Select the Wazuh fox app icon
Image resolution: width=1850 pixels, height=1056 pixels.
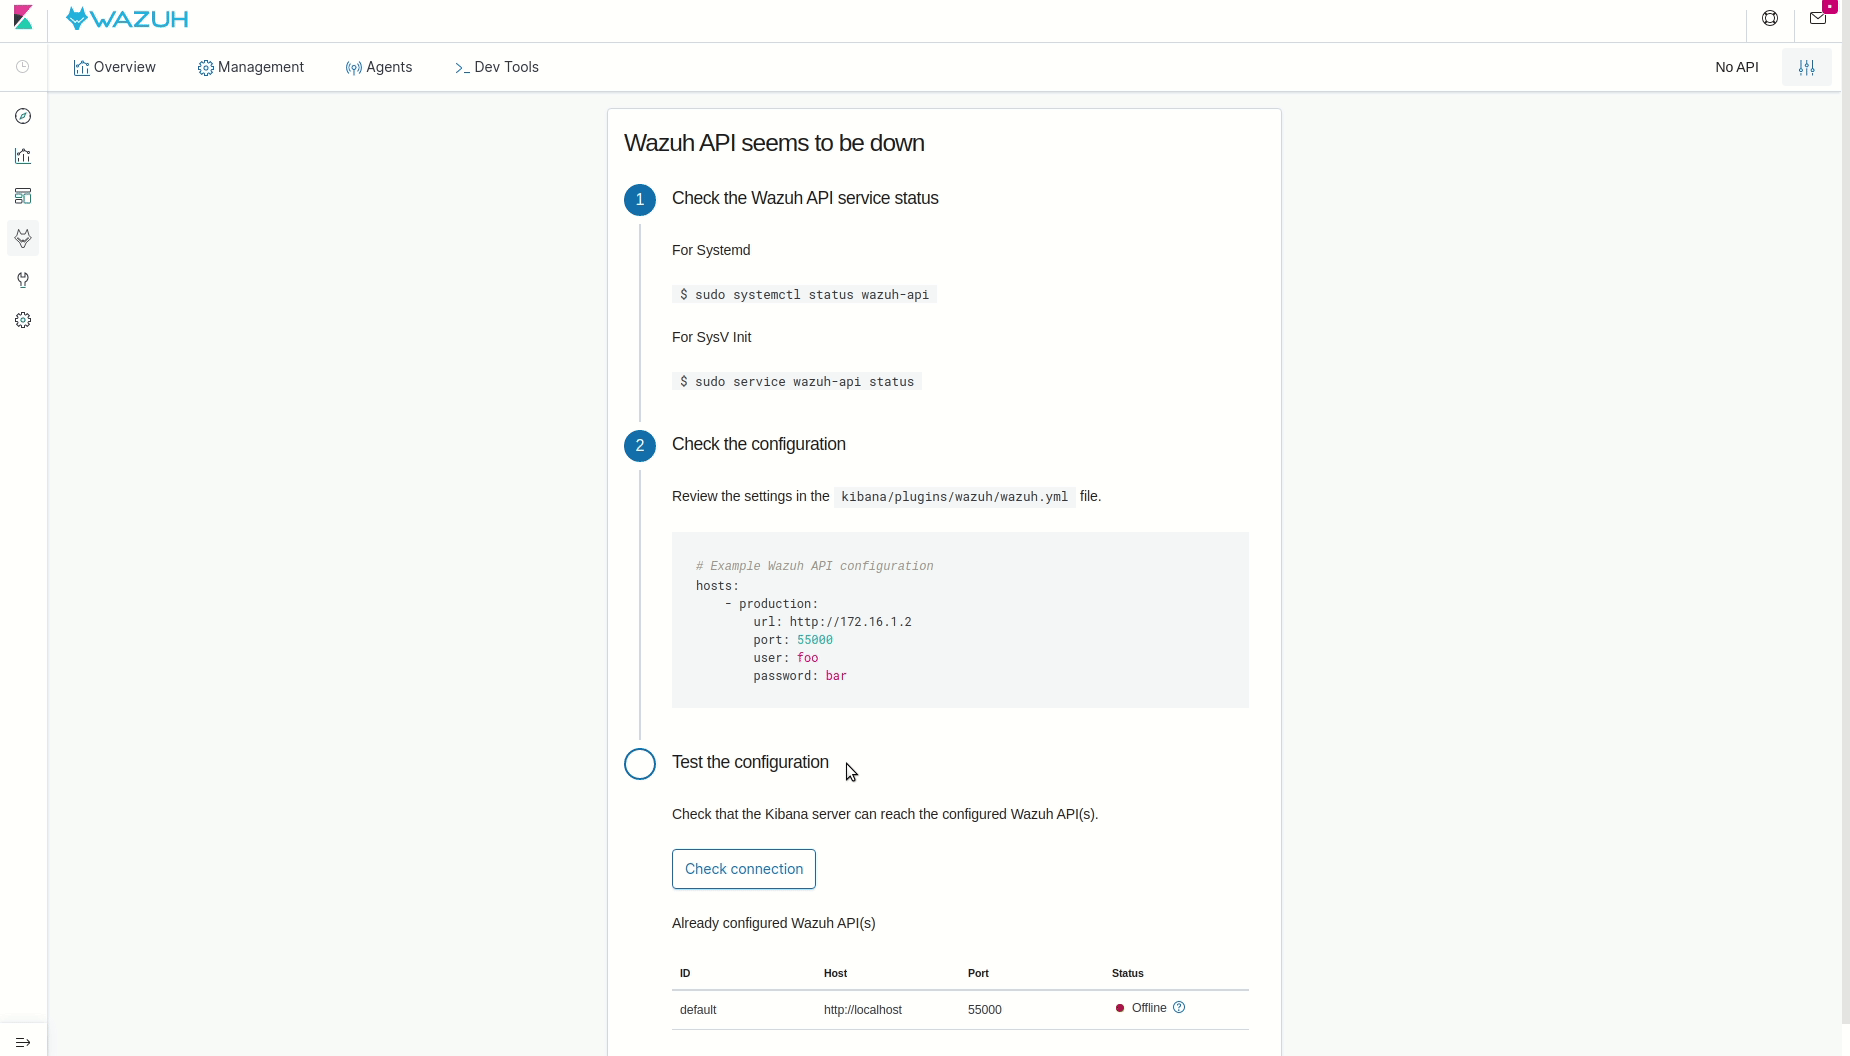[23, 238]
